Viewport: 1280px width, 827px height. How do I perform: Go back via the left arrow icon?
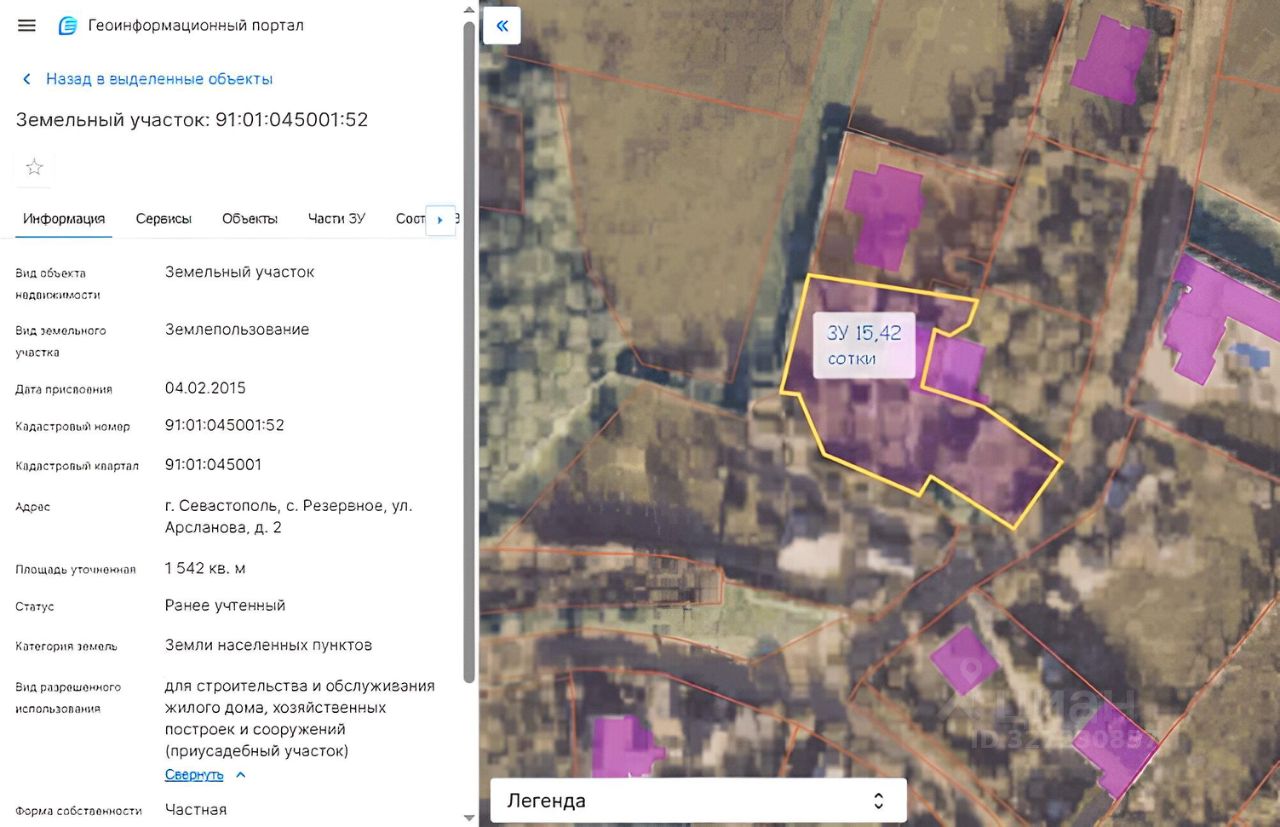(x=27, y=79)
